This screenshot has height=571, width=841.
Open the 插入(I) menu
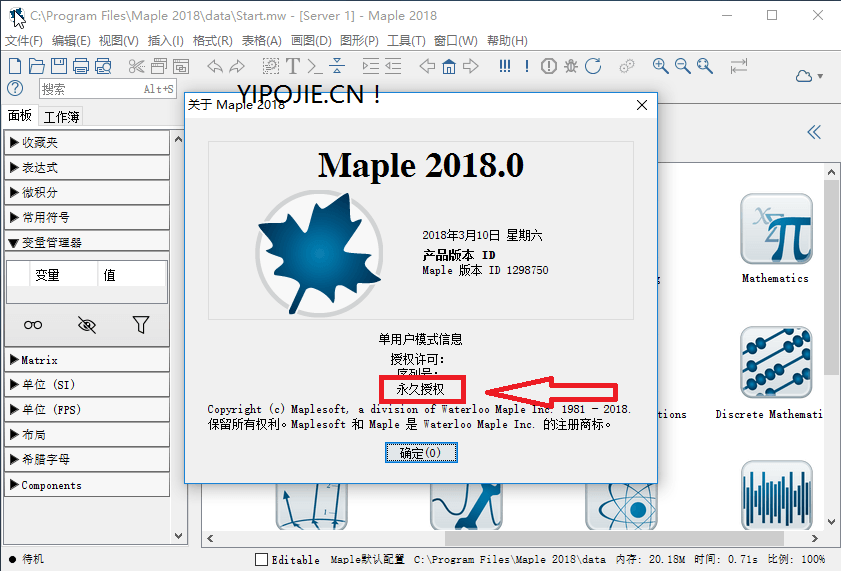pos(165,41)
